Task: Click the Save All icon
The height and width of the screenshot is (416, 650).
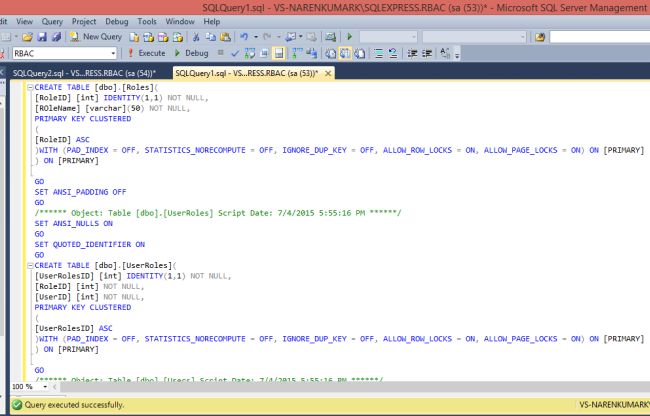Action: 59,37
